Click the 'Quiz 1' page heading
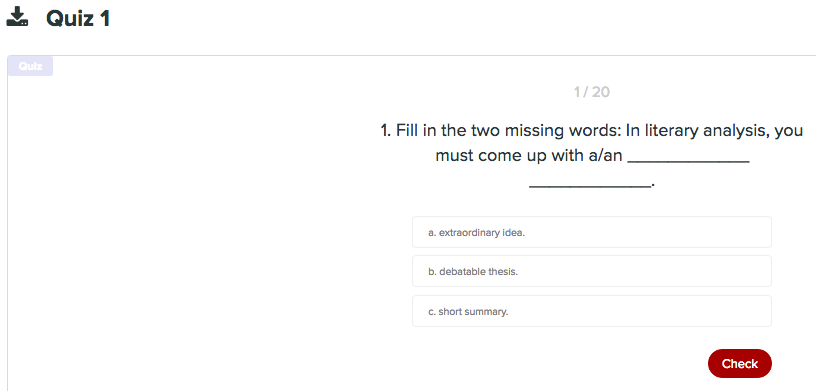 coord(78,19)
